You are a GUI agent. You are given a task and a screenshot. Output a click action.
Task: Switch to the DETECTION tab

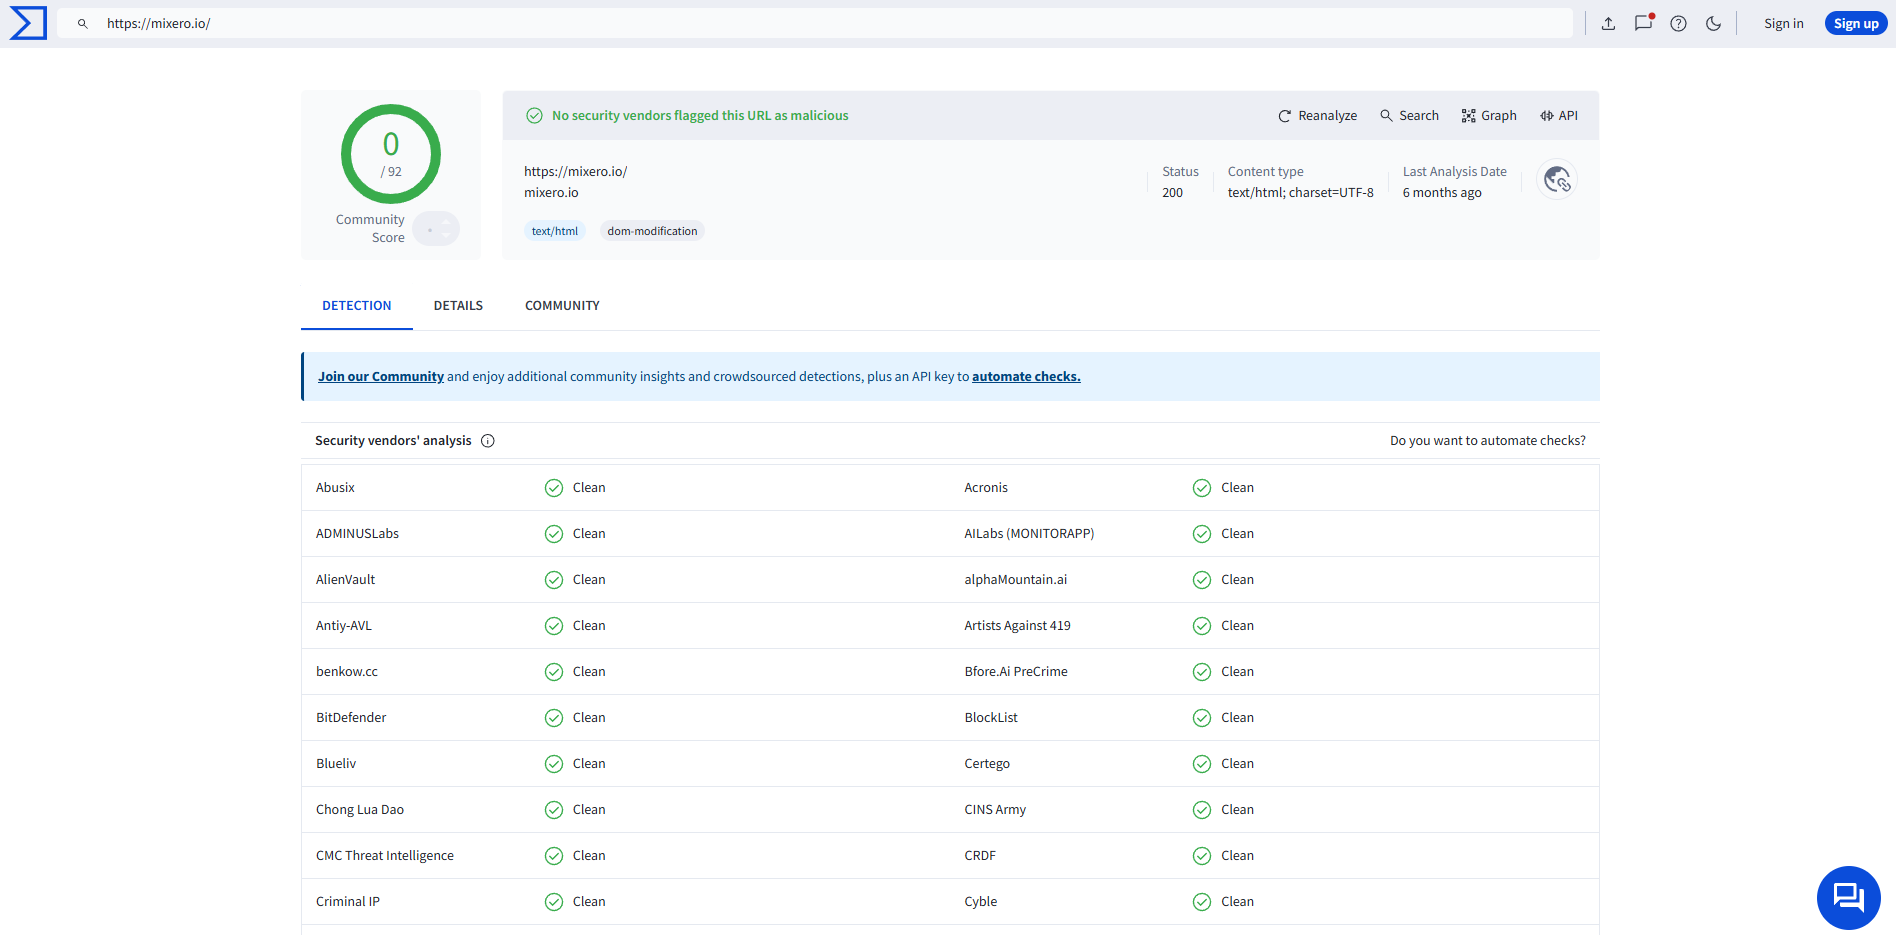point(357,306)
